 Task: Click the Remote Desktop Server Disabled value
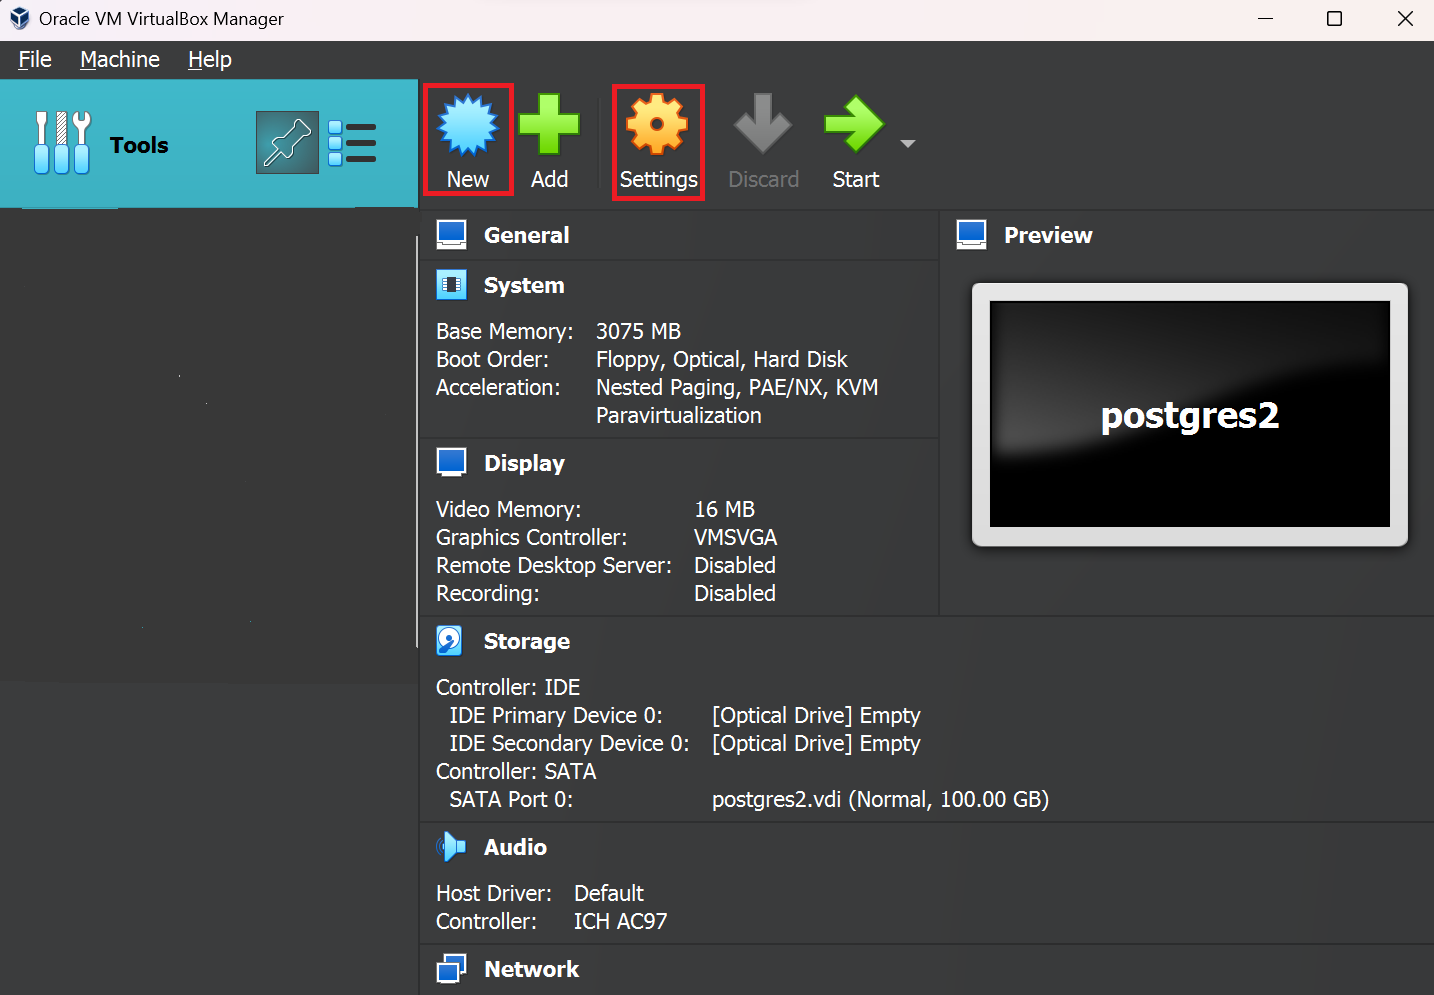click(735, 565)
